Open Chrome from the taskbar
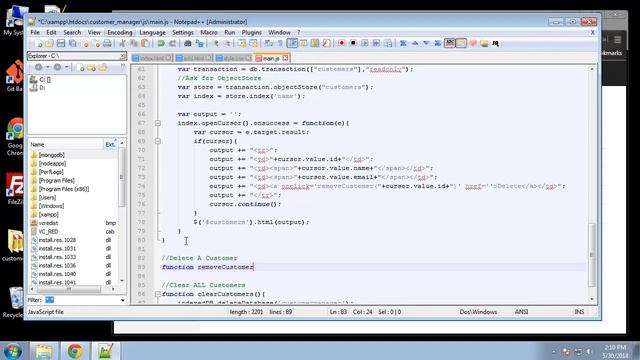Viewport: 640px width, 360px height. click(x=75, y=351)
